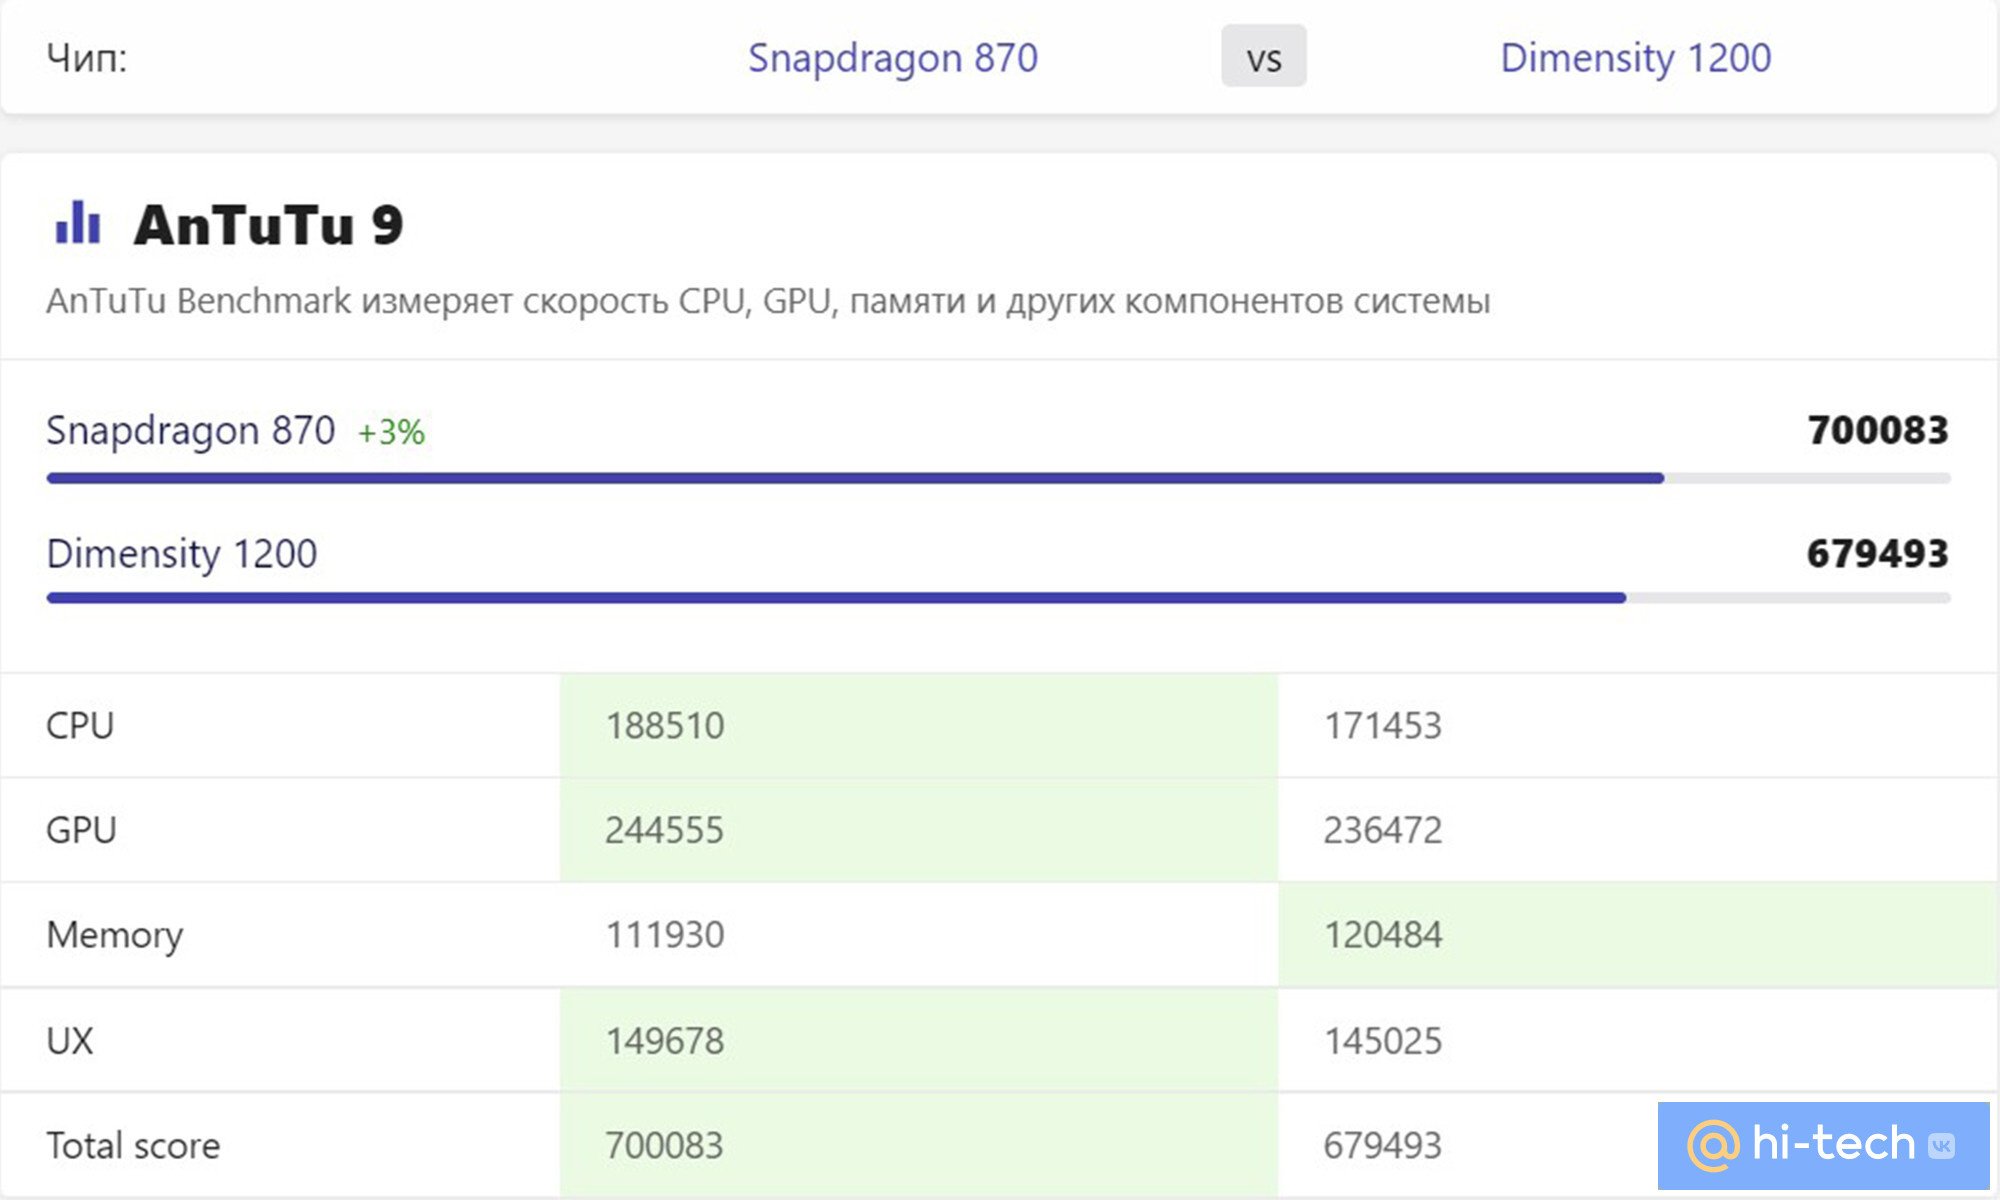Click CPU score 188510
The image size is (2000, 1200).
click(665, 725)
